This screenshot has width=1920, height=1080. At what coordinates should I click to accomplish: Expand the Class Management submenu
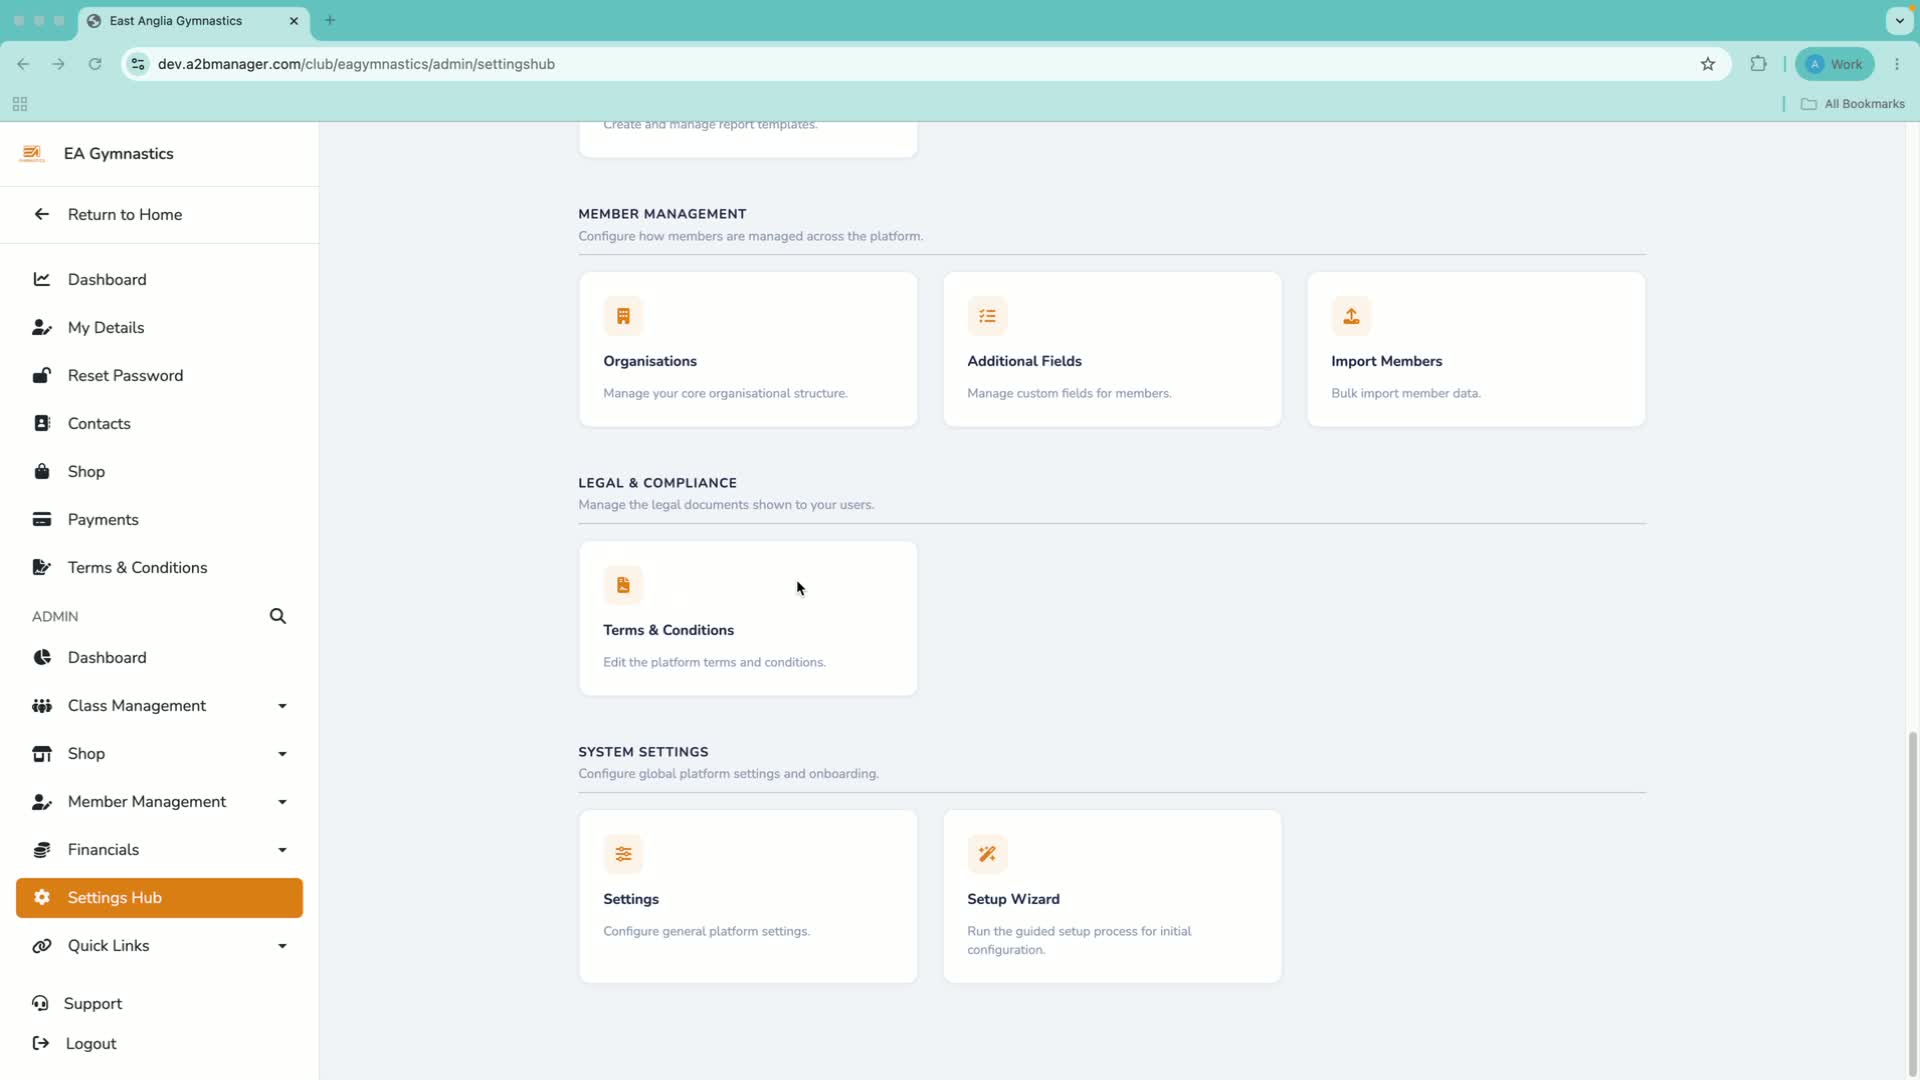coord(283,706)
